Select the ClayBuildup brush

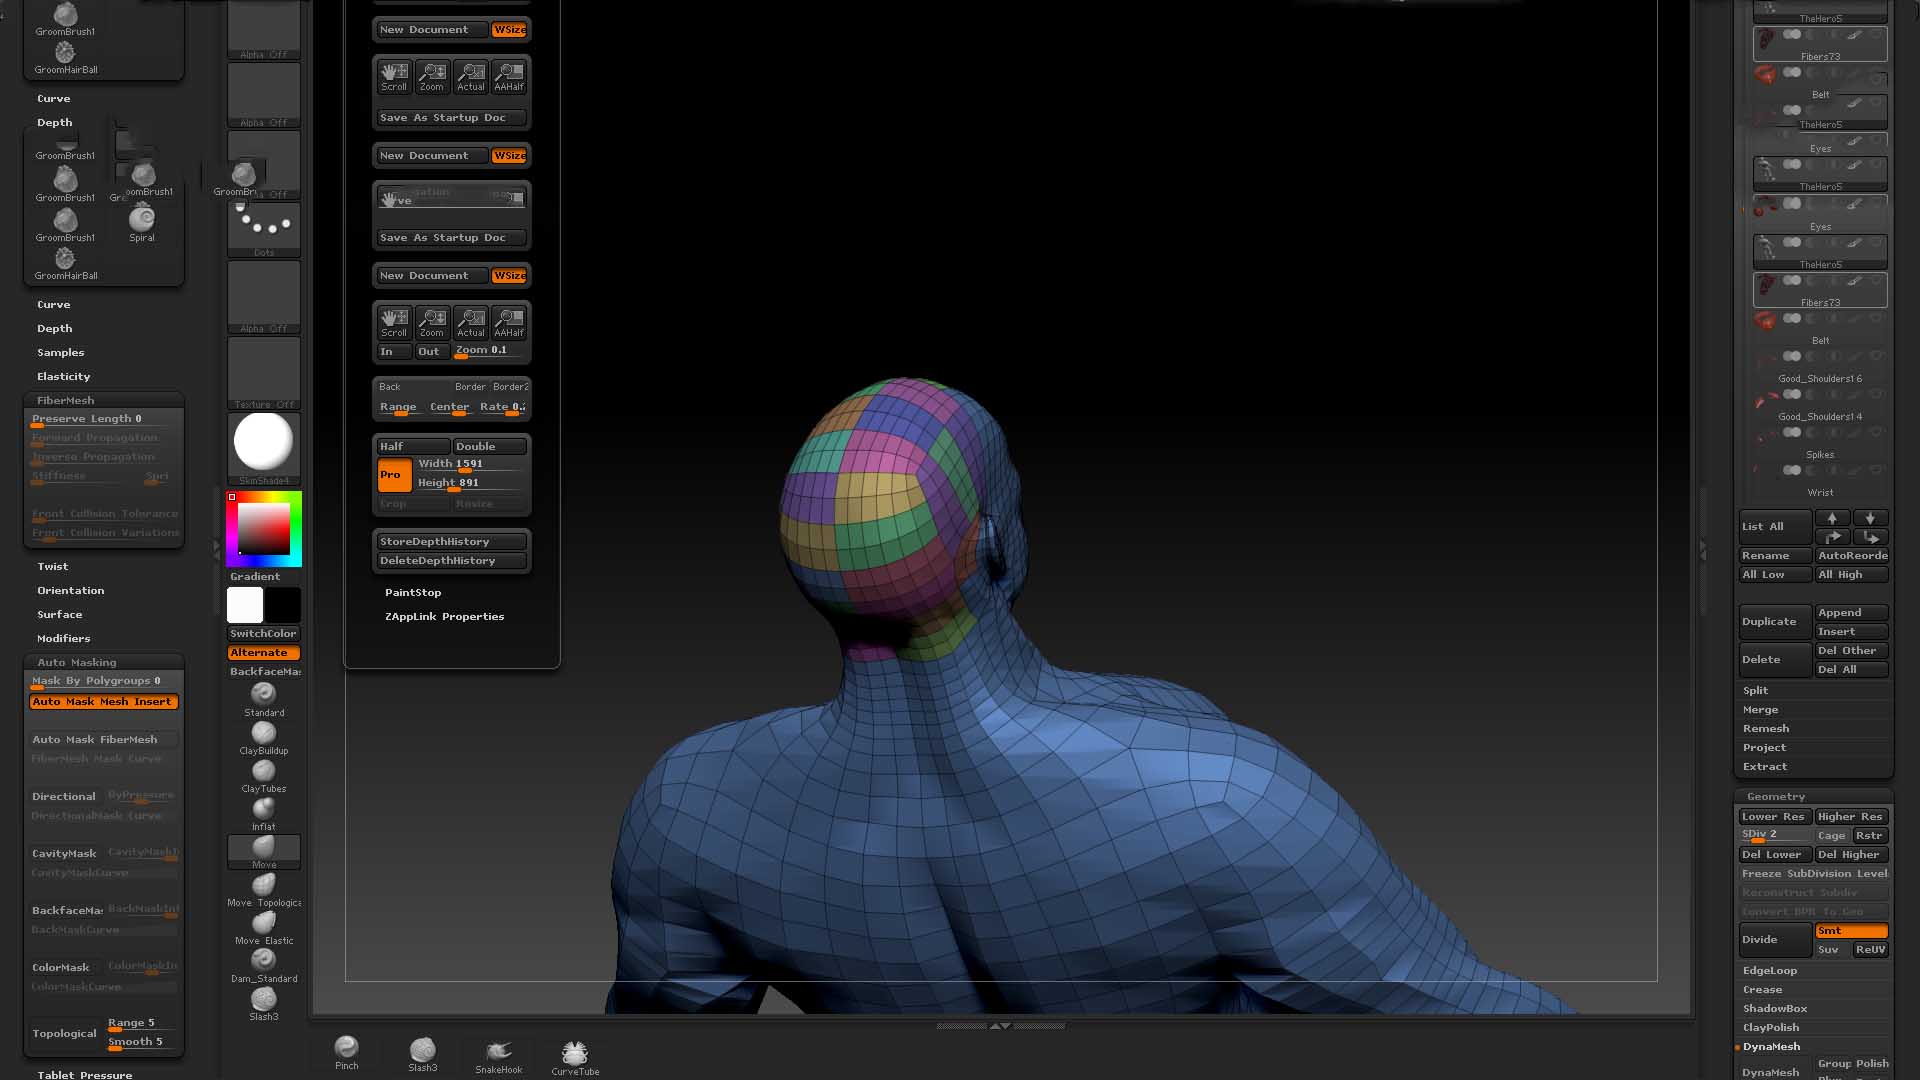(264, 738)
